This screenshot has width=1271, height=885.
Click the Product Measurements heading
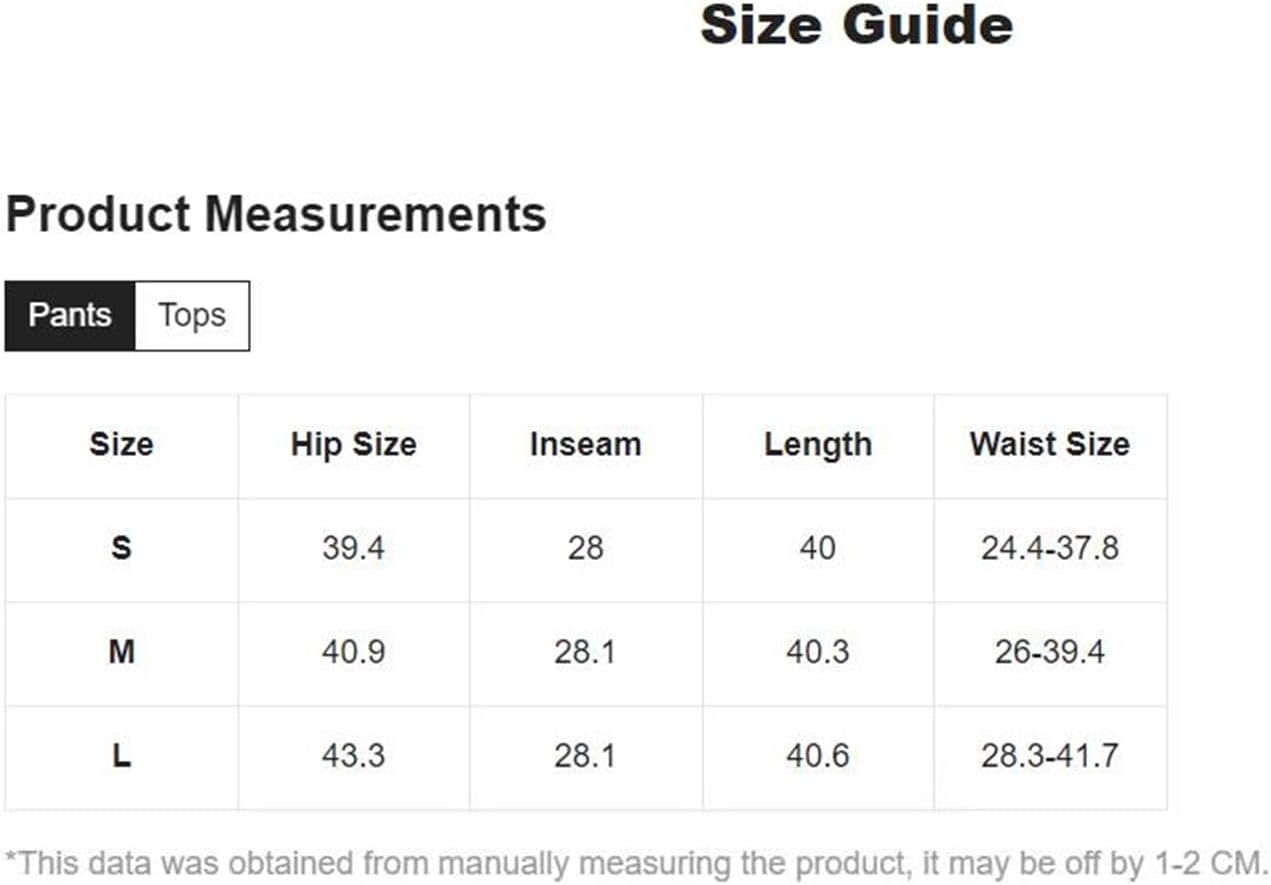pyautogui.click(x=276, y=214)
